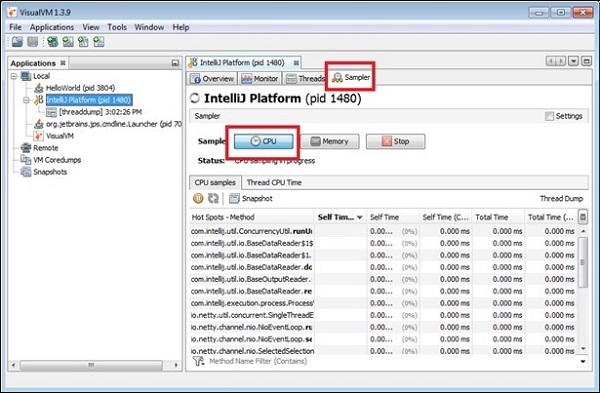The height and width of the screenshot is (393, 600).
Task: Open the document list dropdown arrow
Action: pos(573,61)
